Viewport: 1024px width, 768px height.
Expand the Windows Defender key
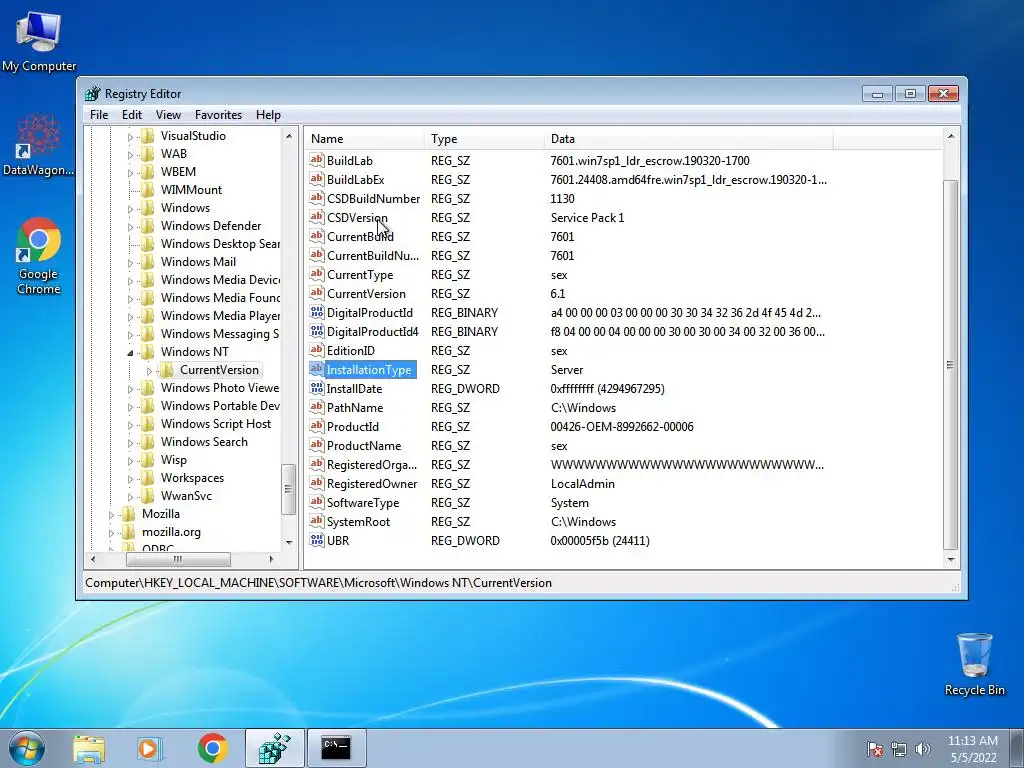click(x=130, y=227)
